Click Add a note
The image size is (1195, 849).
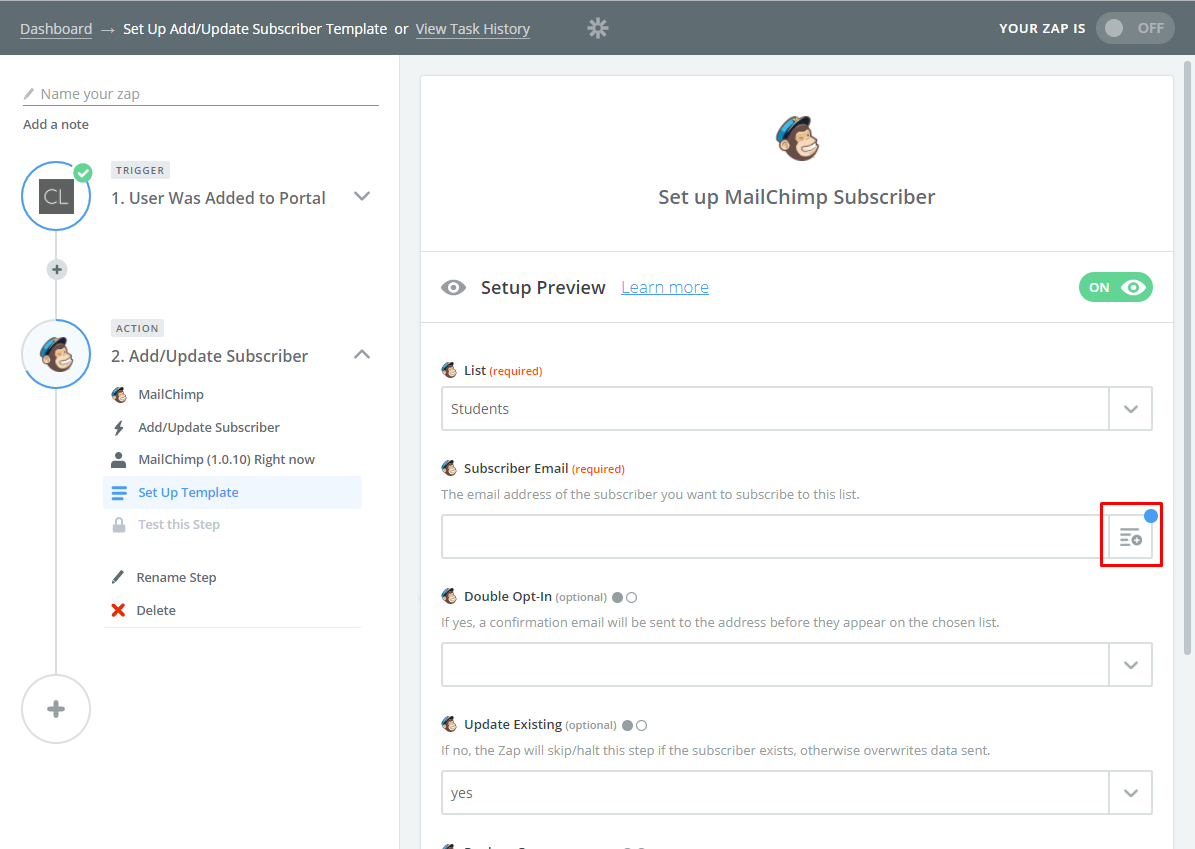[56, 124]
